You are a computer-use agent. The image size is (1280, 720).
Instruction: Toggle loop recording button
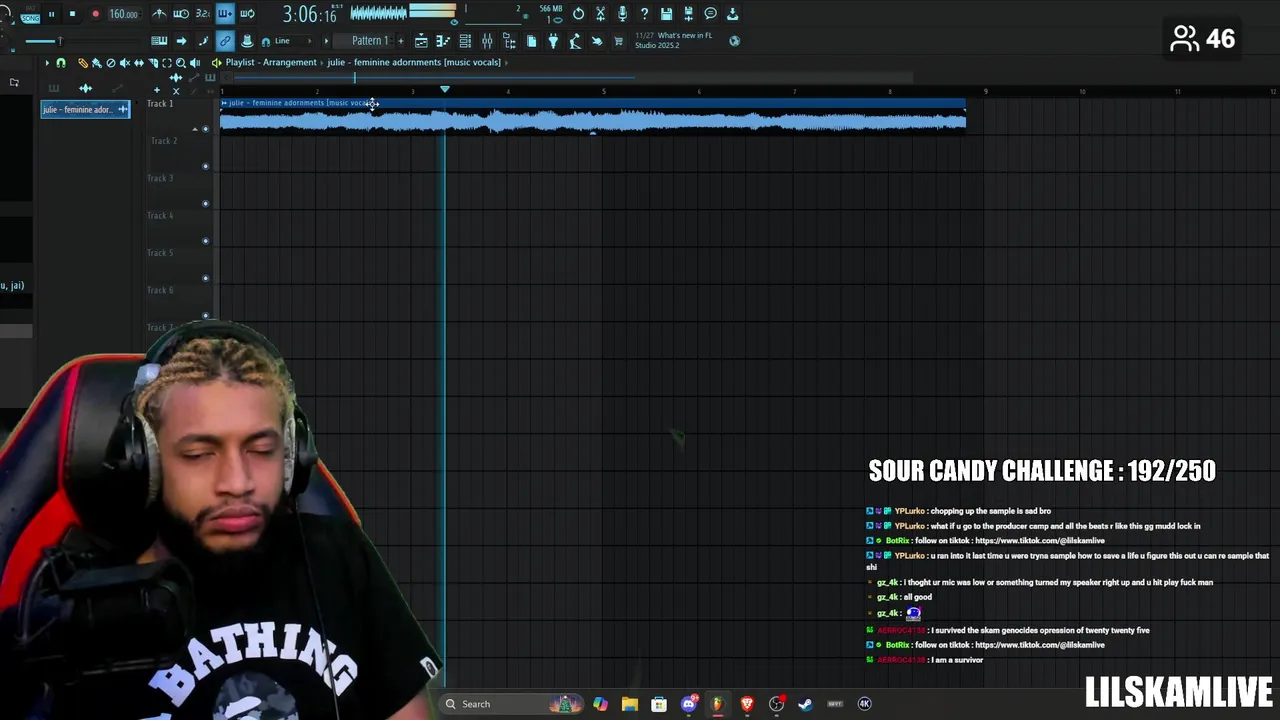tap(247, 14)
